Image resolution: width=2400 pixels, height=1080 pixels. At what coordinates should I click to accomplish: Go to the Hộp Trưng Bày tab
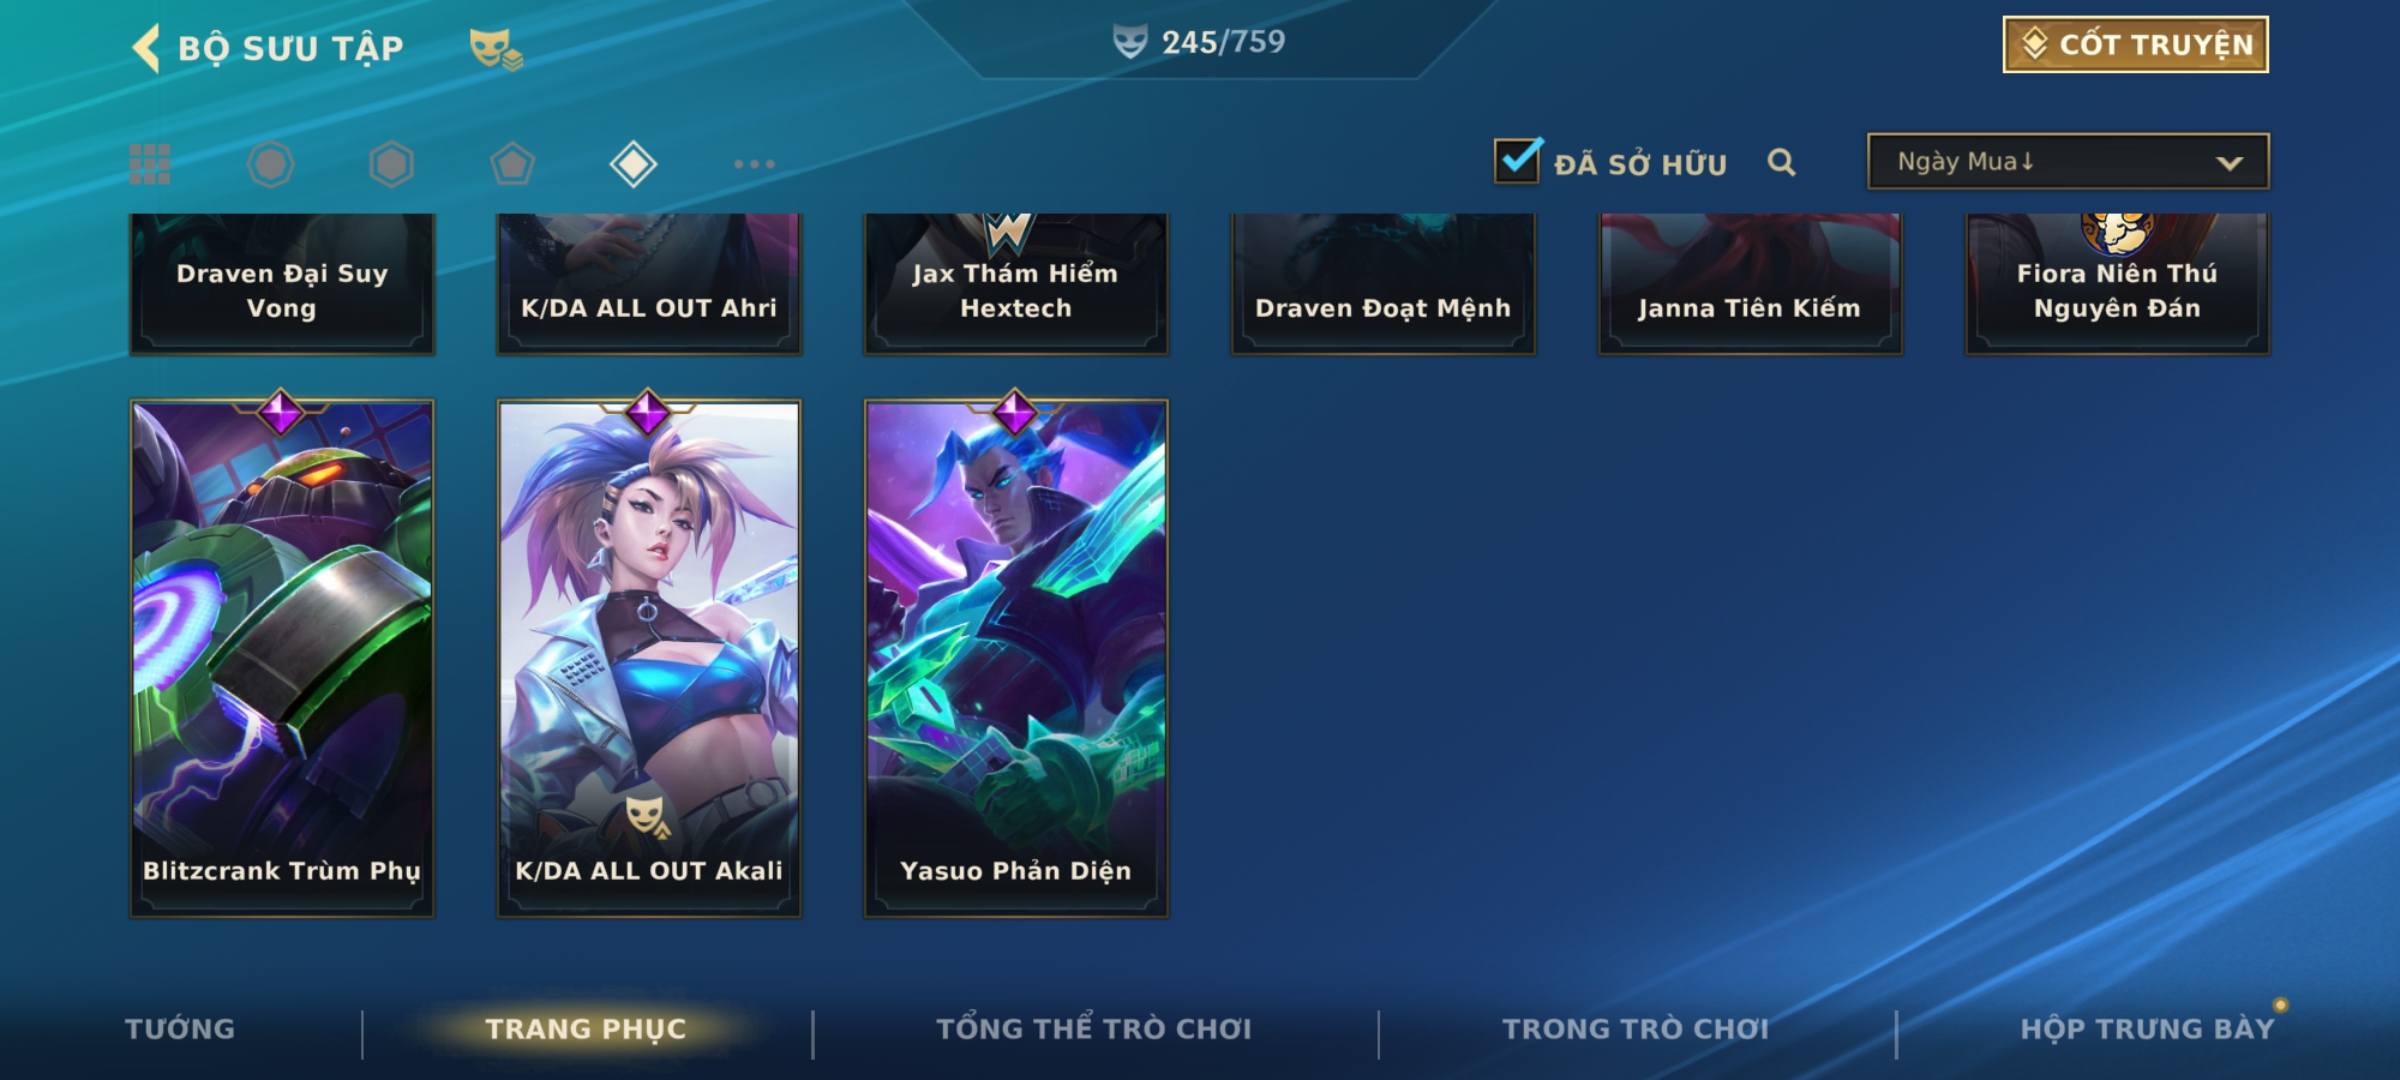2147,1029
